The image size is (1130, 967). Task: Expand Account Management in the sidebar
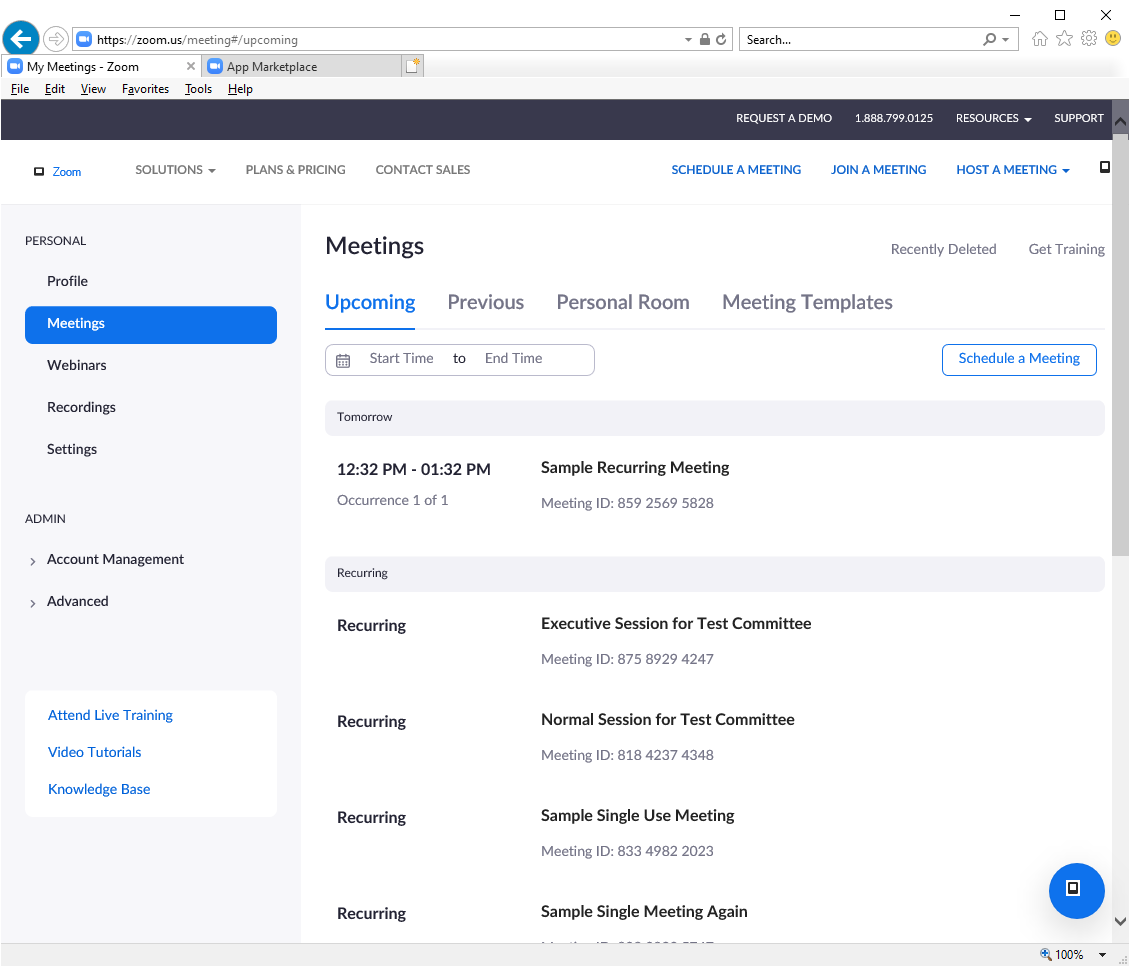tap(33, 561)
